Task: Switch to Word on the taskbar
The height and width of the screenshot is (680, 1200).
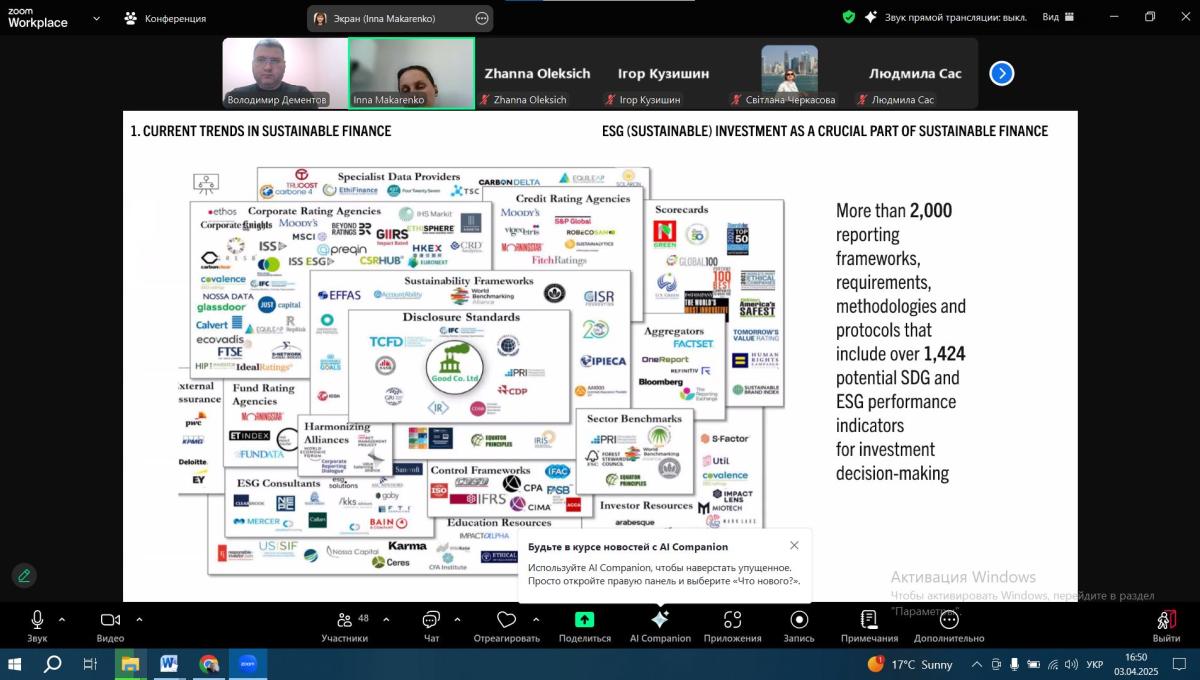Action: (168, 664)
